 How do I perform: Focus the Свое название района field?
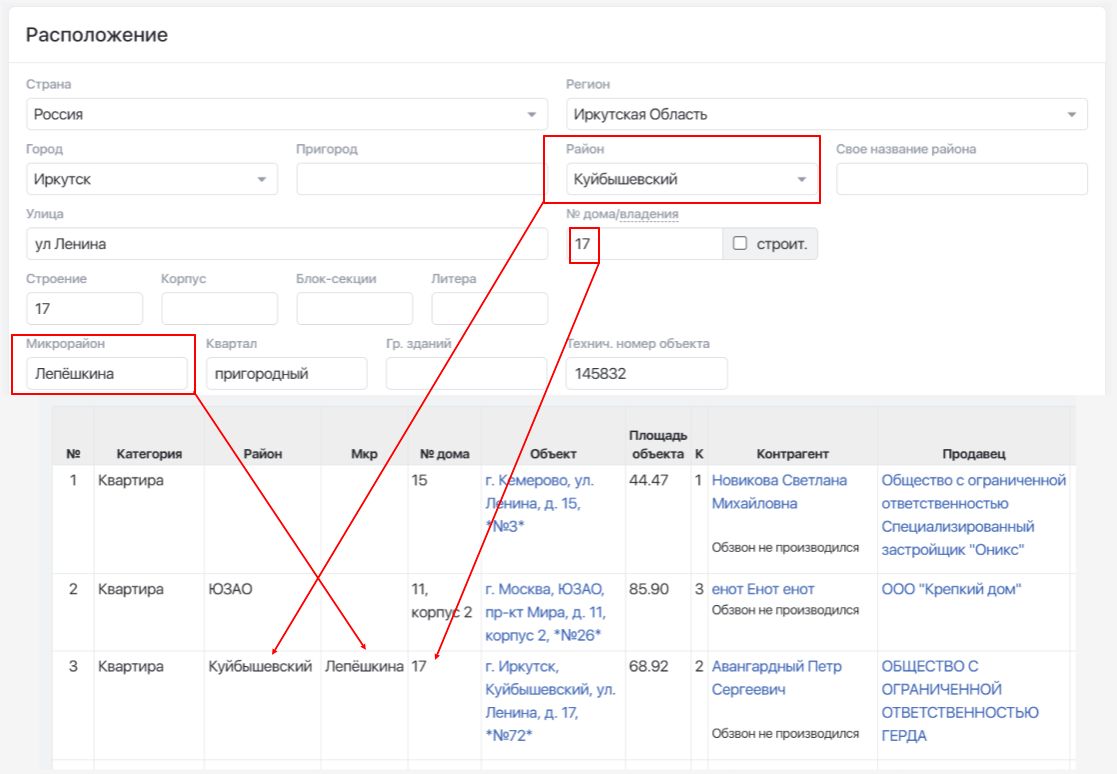[x=962, y=179]
